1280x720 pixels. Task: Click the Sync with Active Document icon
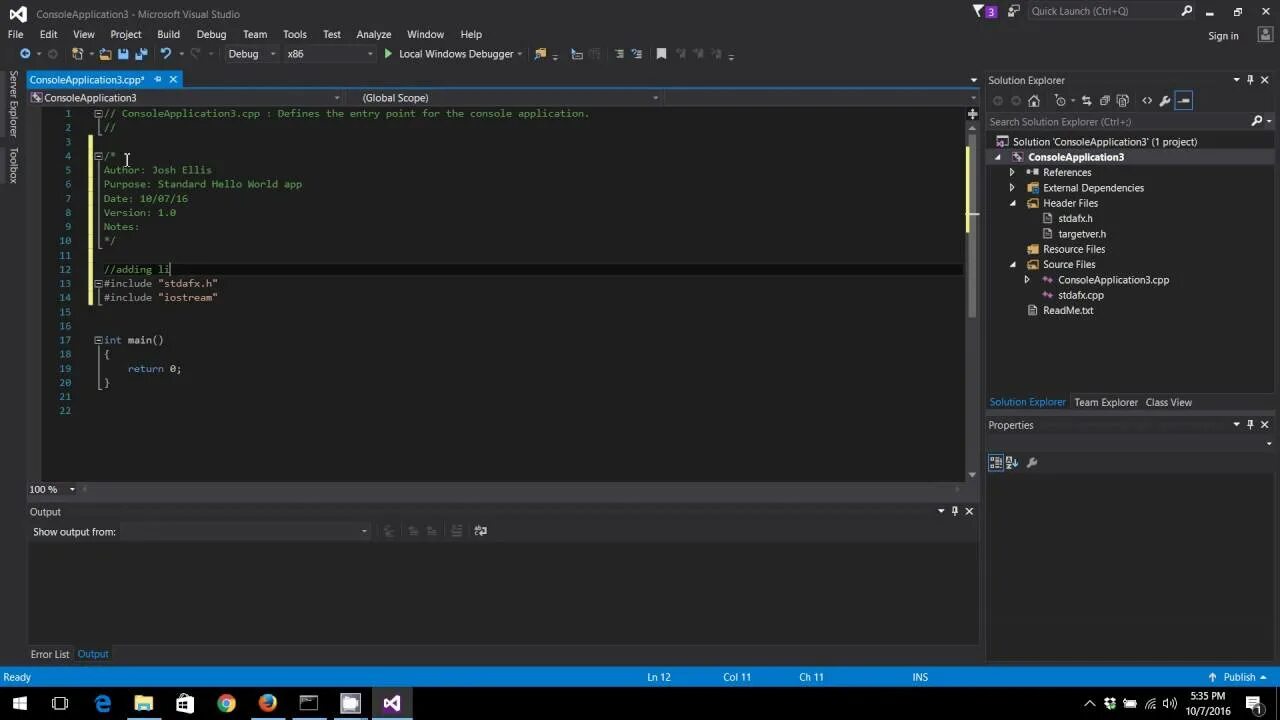click(x=1087, y=100)
